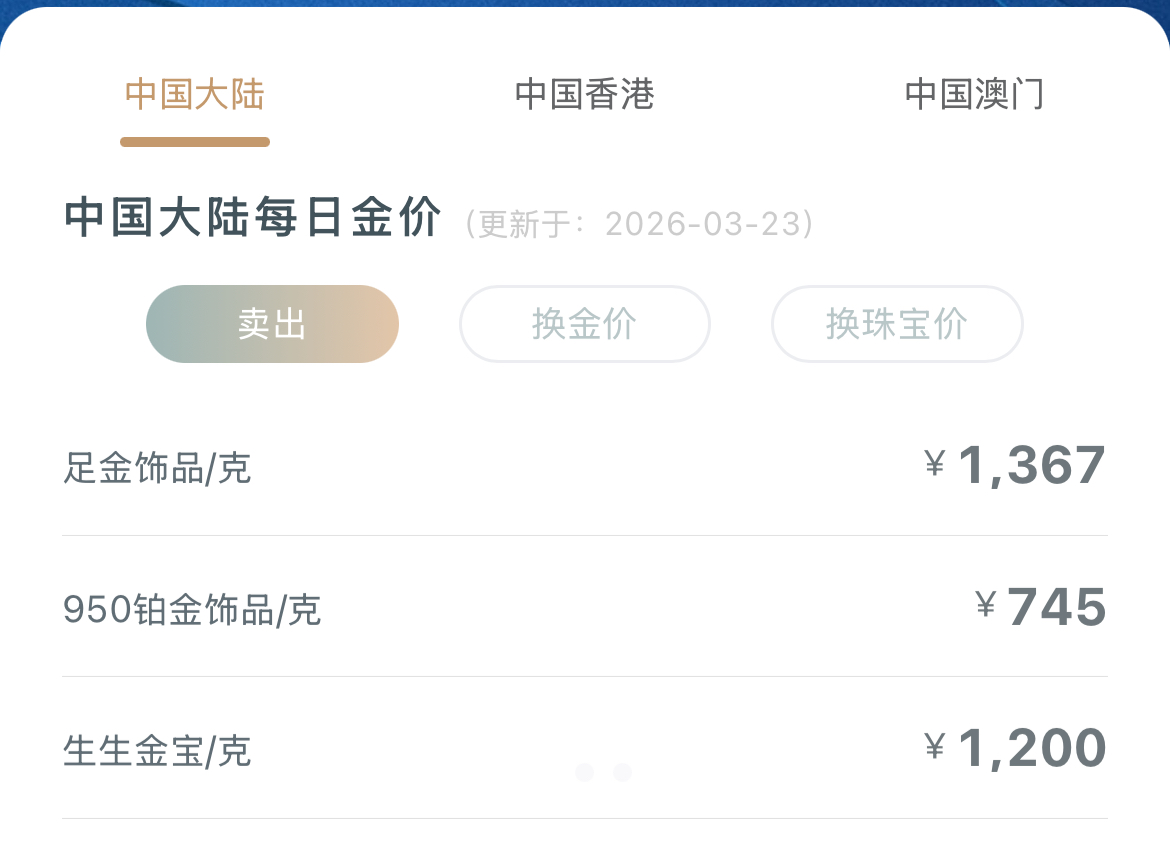Select the 中国大陆 tab

pyautogui.click(x=195, y=95)
